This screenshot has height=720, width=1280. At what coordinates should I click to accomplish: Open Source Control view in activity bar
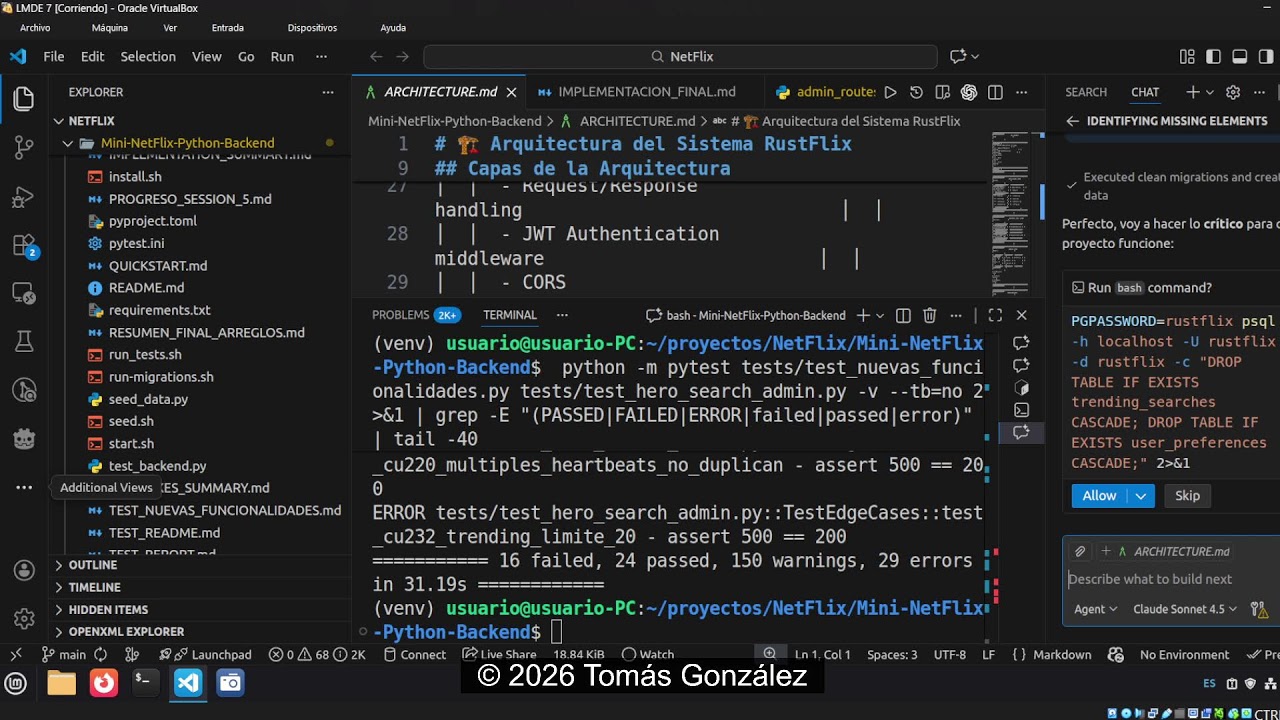(x=24, y=148)
